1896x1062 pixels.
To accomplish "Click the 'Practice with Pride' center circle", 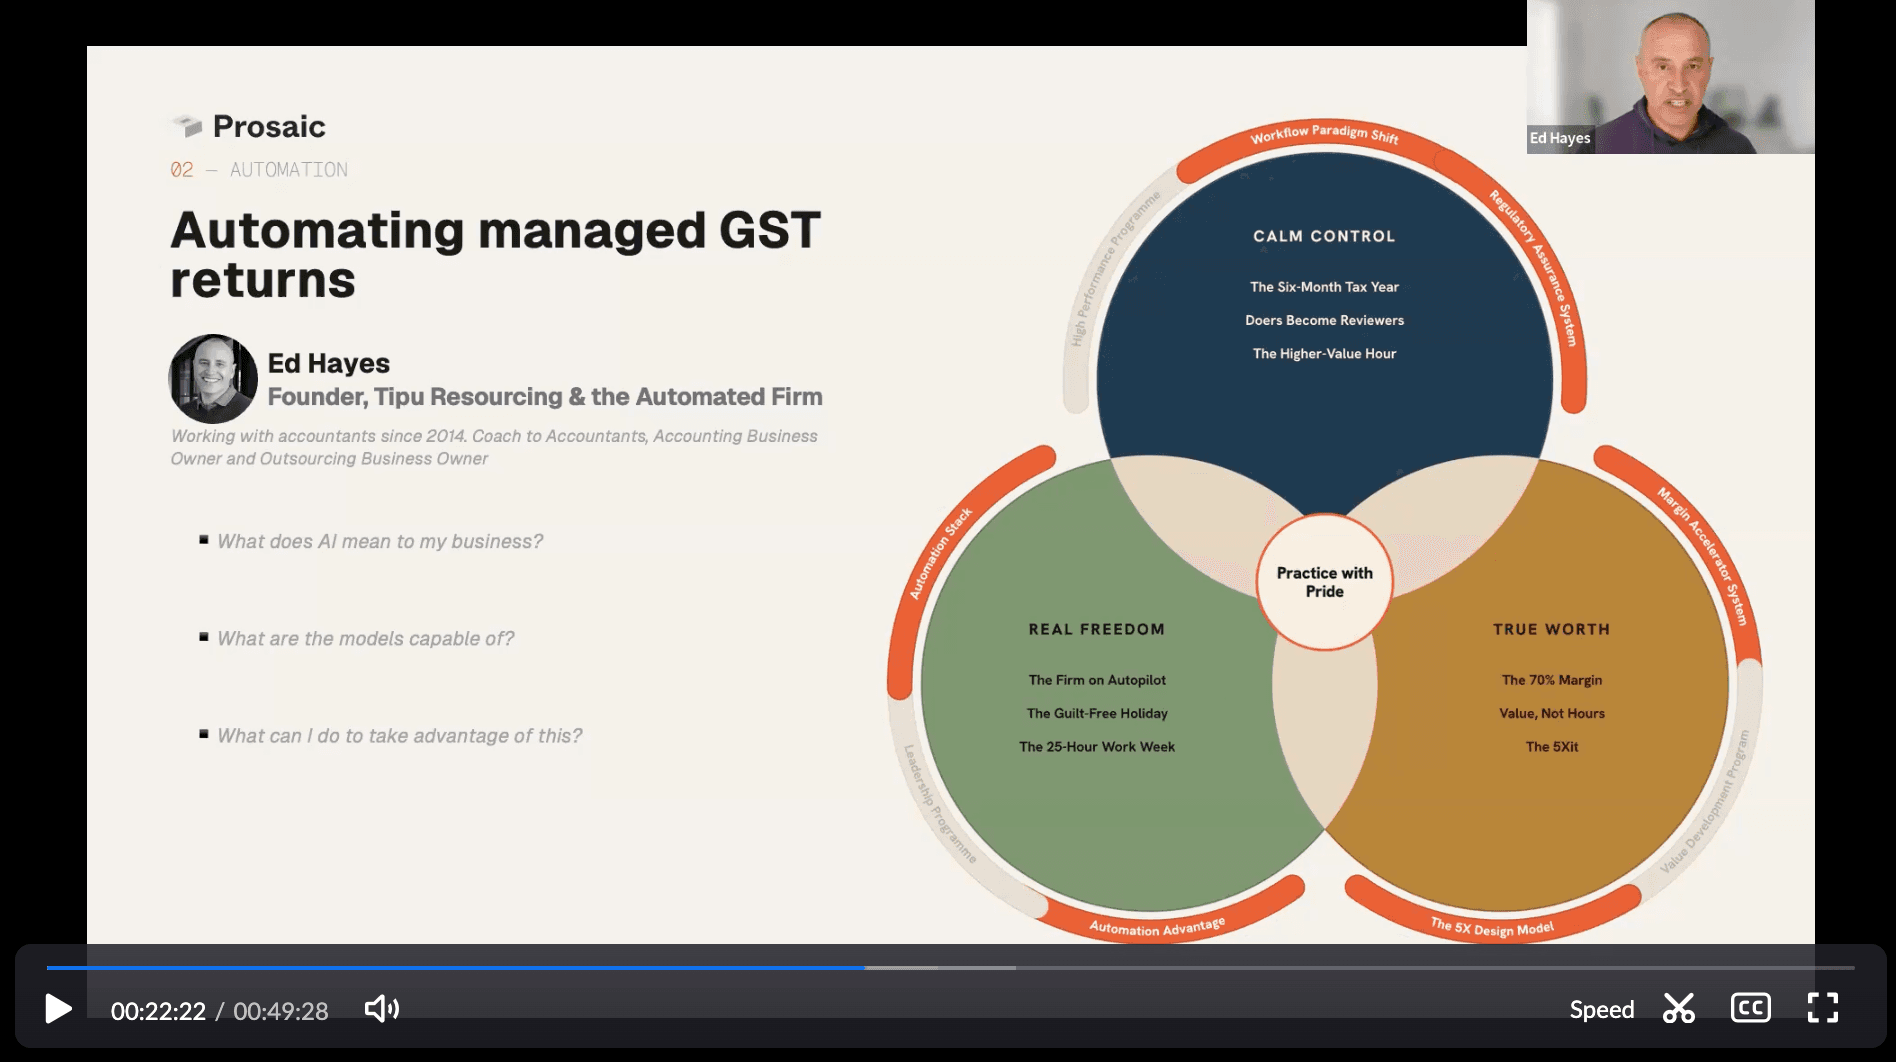I will pyautogui.click(x=1324, y=582).
